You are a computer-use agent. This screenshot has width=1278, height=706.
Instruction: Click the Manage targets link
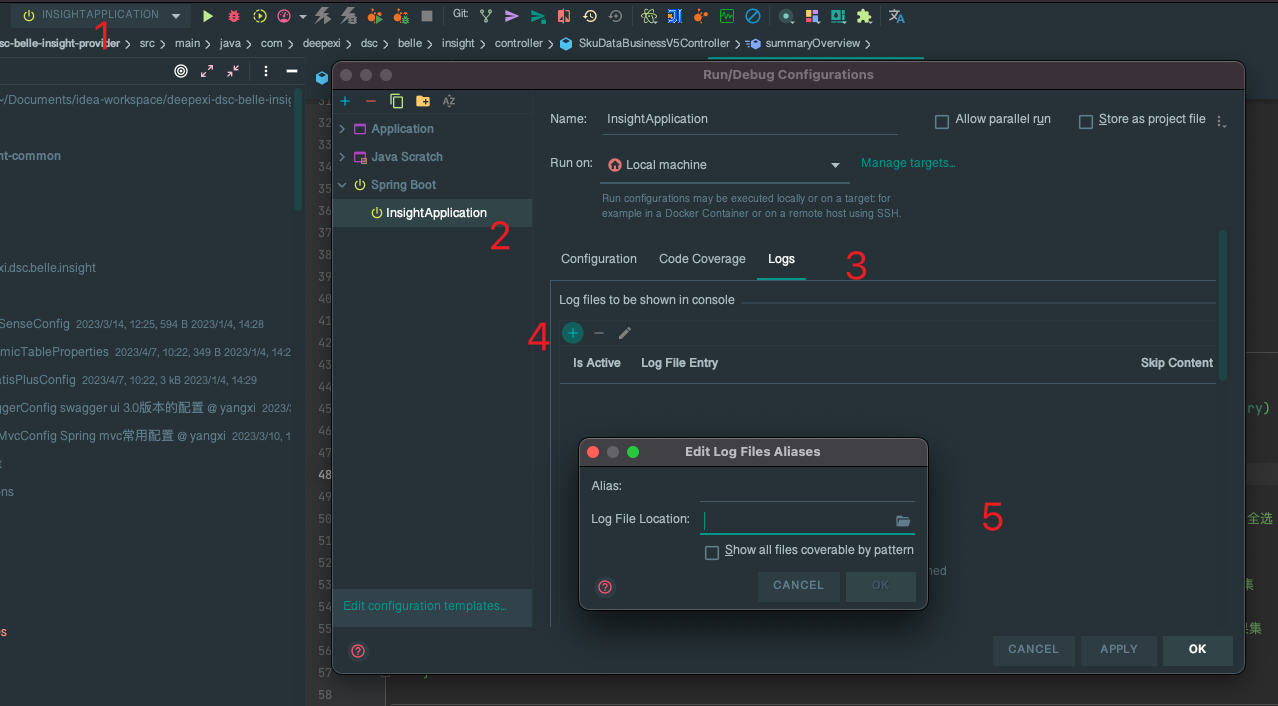click(x=908, y=163)
